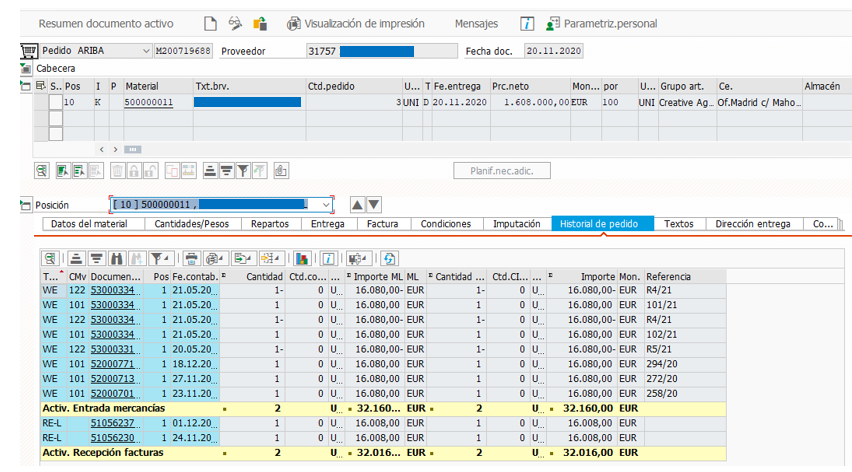The image size is (852, 472).
Task: Open the Repartos tab
Action: (270, 224)
